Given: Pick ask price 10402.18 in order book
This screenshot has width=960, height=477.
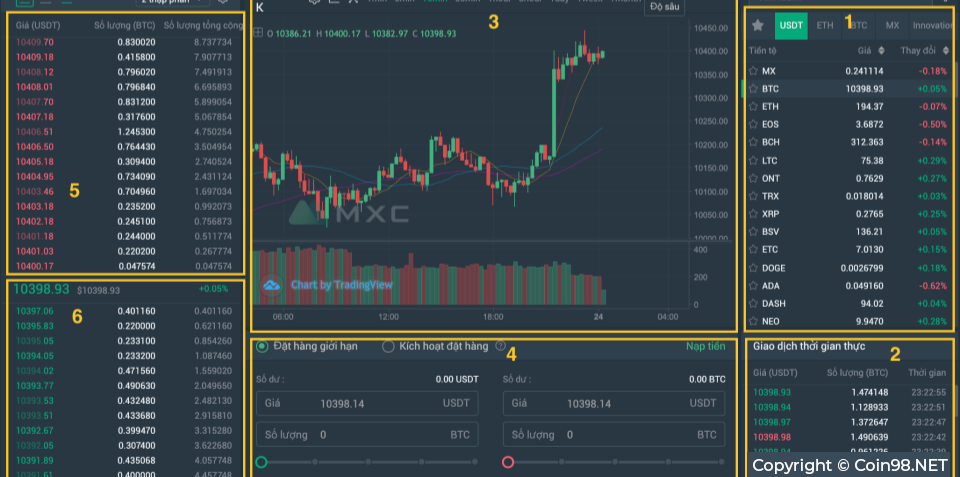Looking at the screenshot, I should click(x=35, y=222).
